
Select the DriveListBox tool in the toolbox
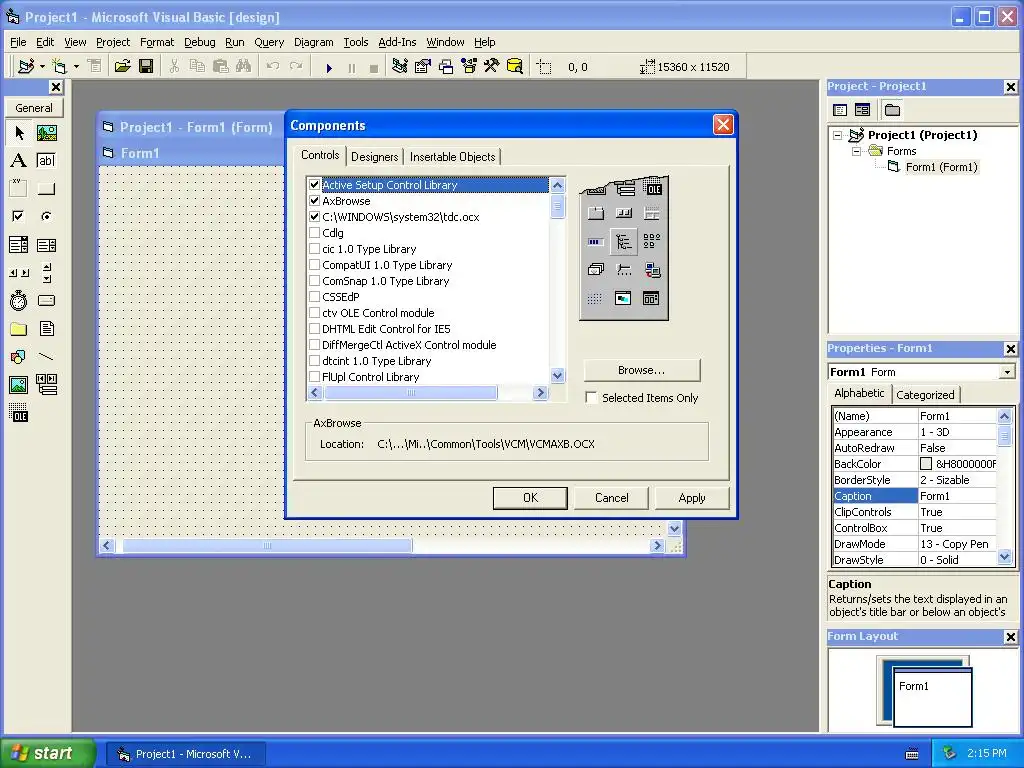coord(46,300)
